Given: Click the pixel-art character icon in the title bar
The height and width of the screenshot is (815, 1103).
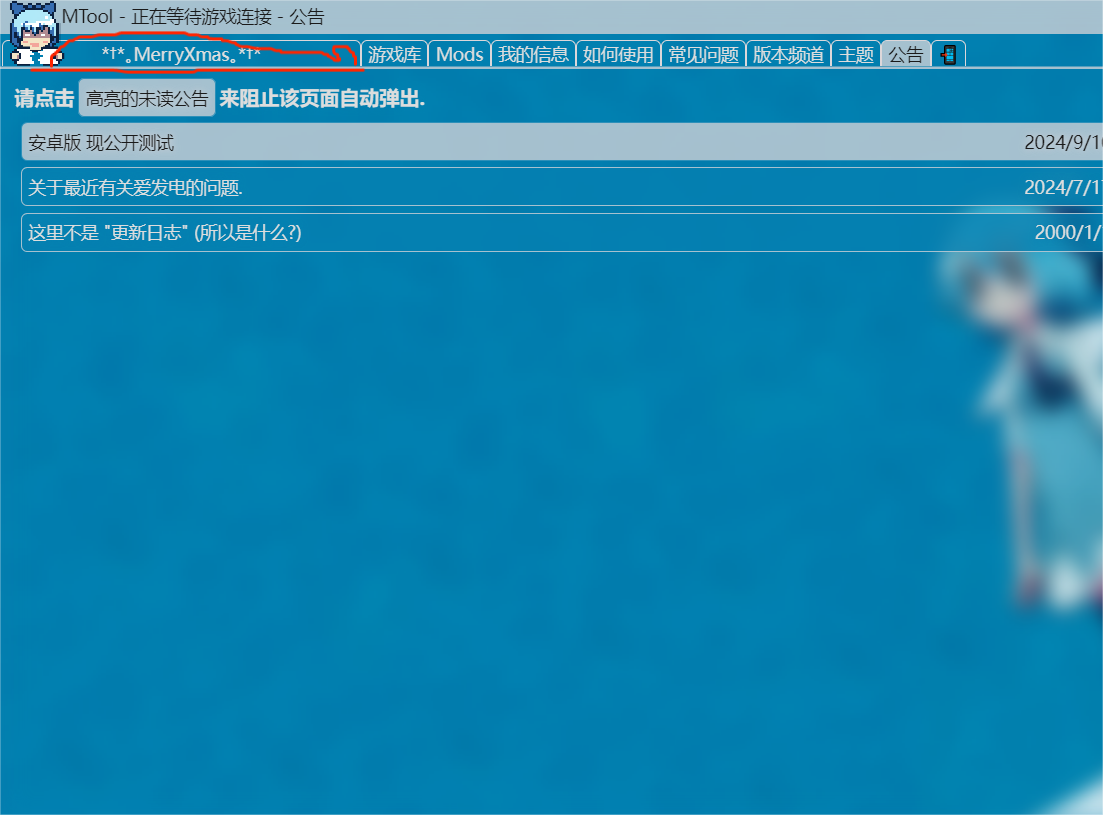Looking at the screenshot, I should click(x=34, y=34).
